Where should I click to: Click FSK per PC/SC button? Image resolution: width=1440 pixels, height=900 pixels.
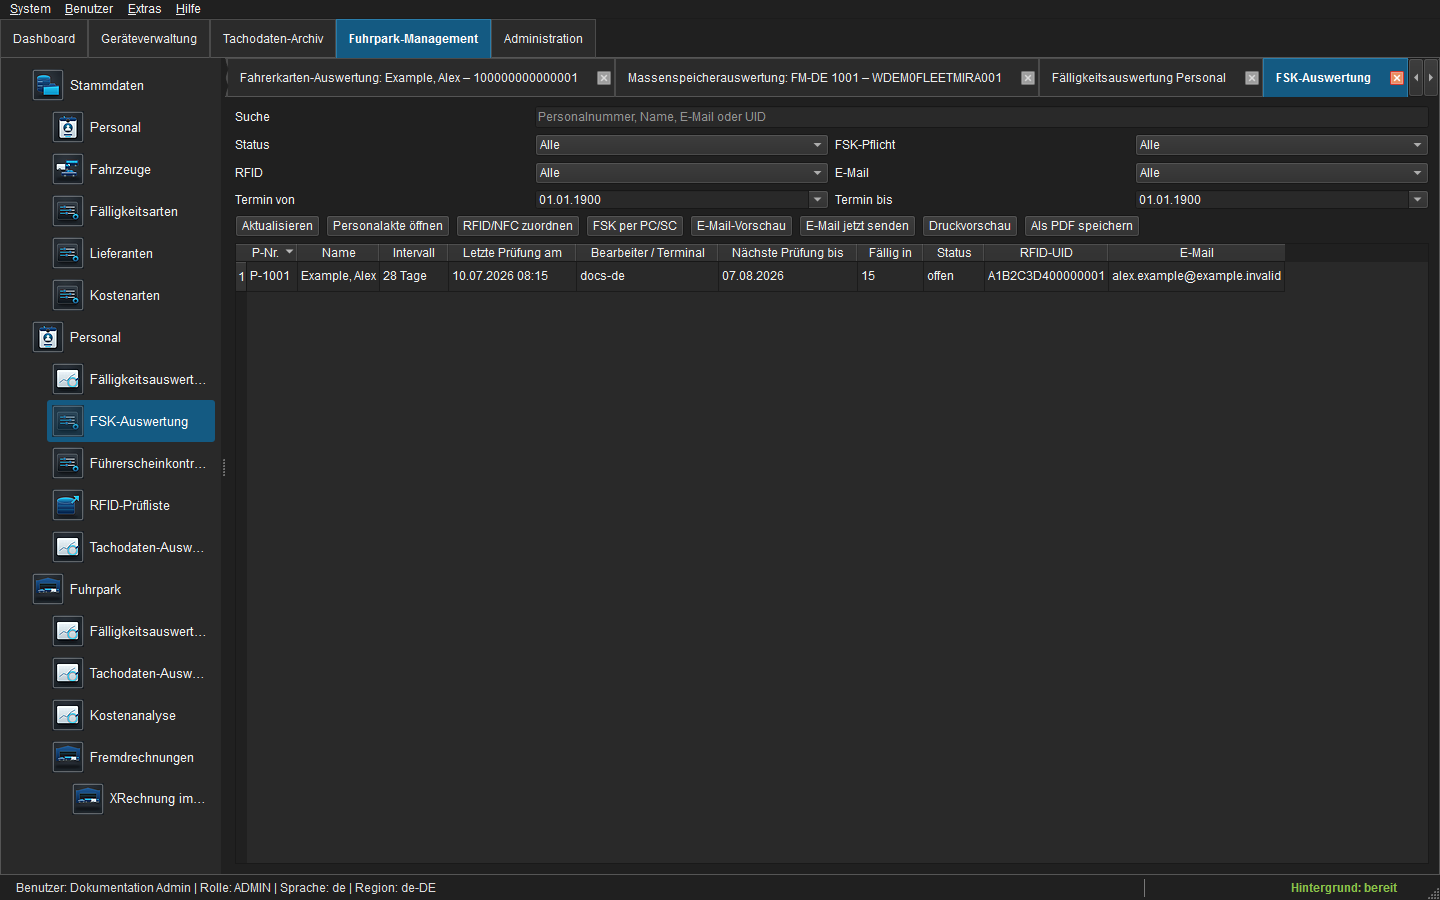pos(635,226)
